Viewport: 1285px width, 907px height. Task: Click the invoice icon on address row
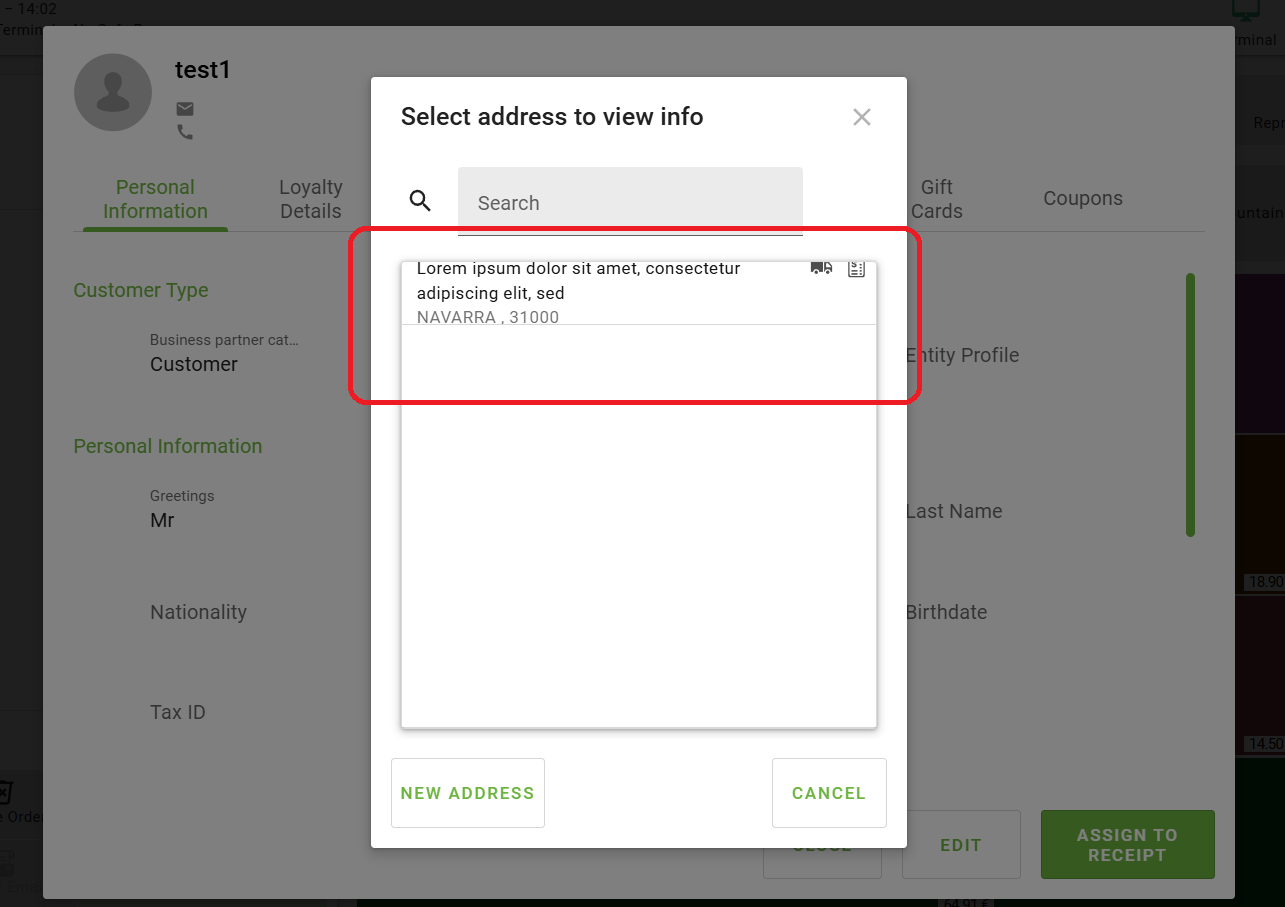(856, 269)
